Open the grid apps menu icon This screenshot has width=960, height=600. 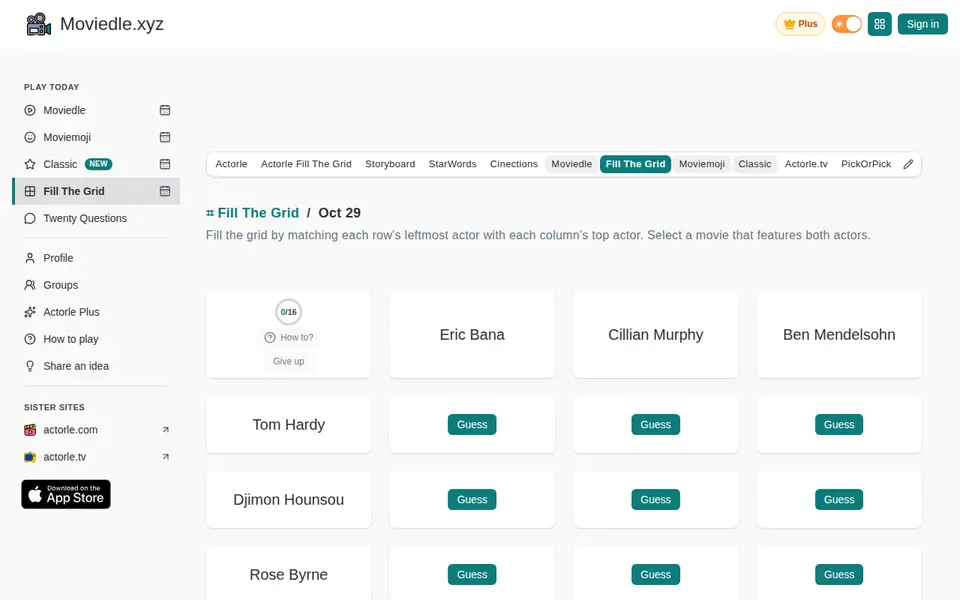[879, 24]
